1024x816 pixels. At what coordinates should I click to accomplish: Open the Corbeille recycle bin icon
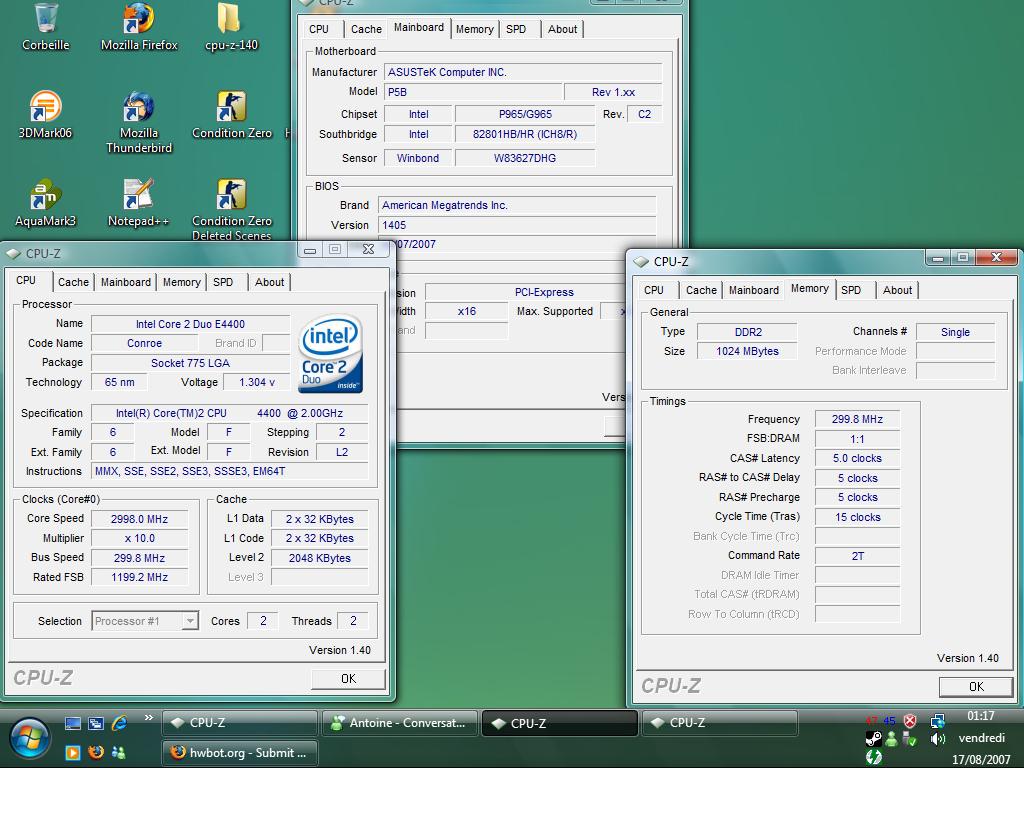[45, 26]
